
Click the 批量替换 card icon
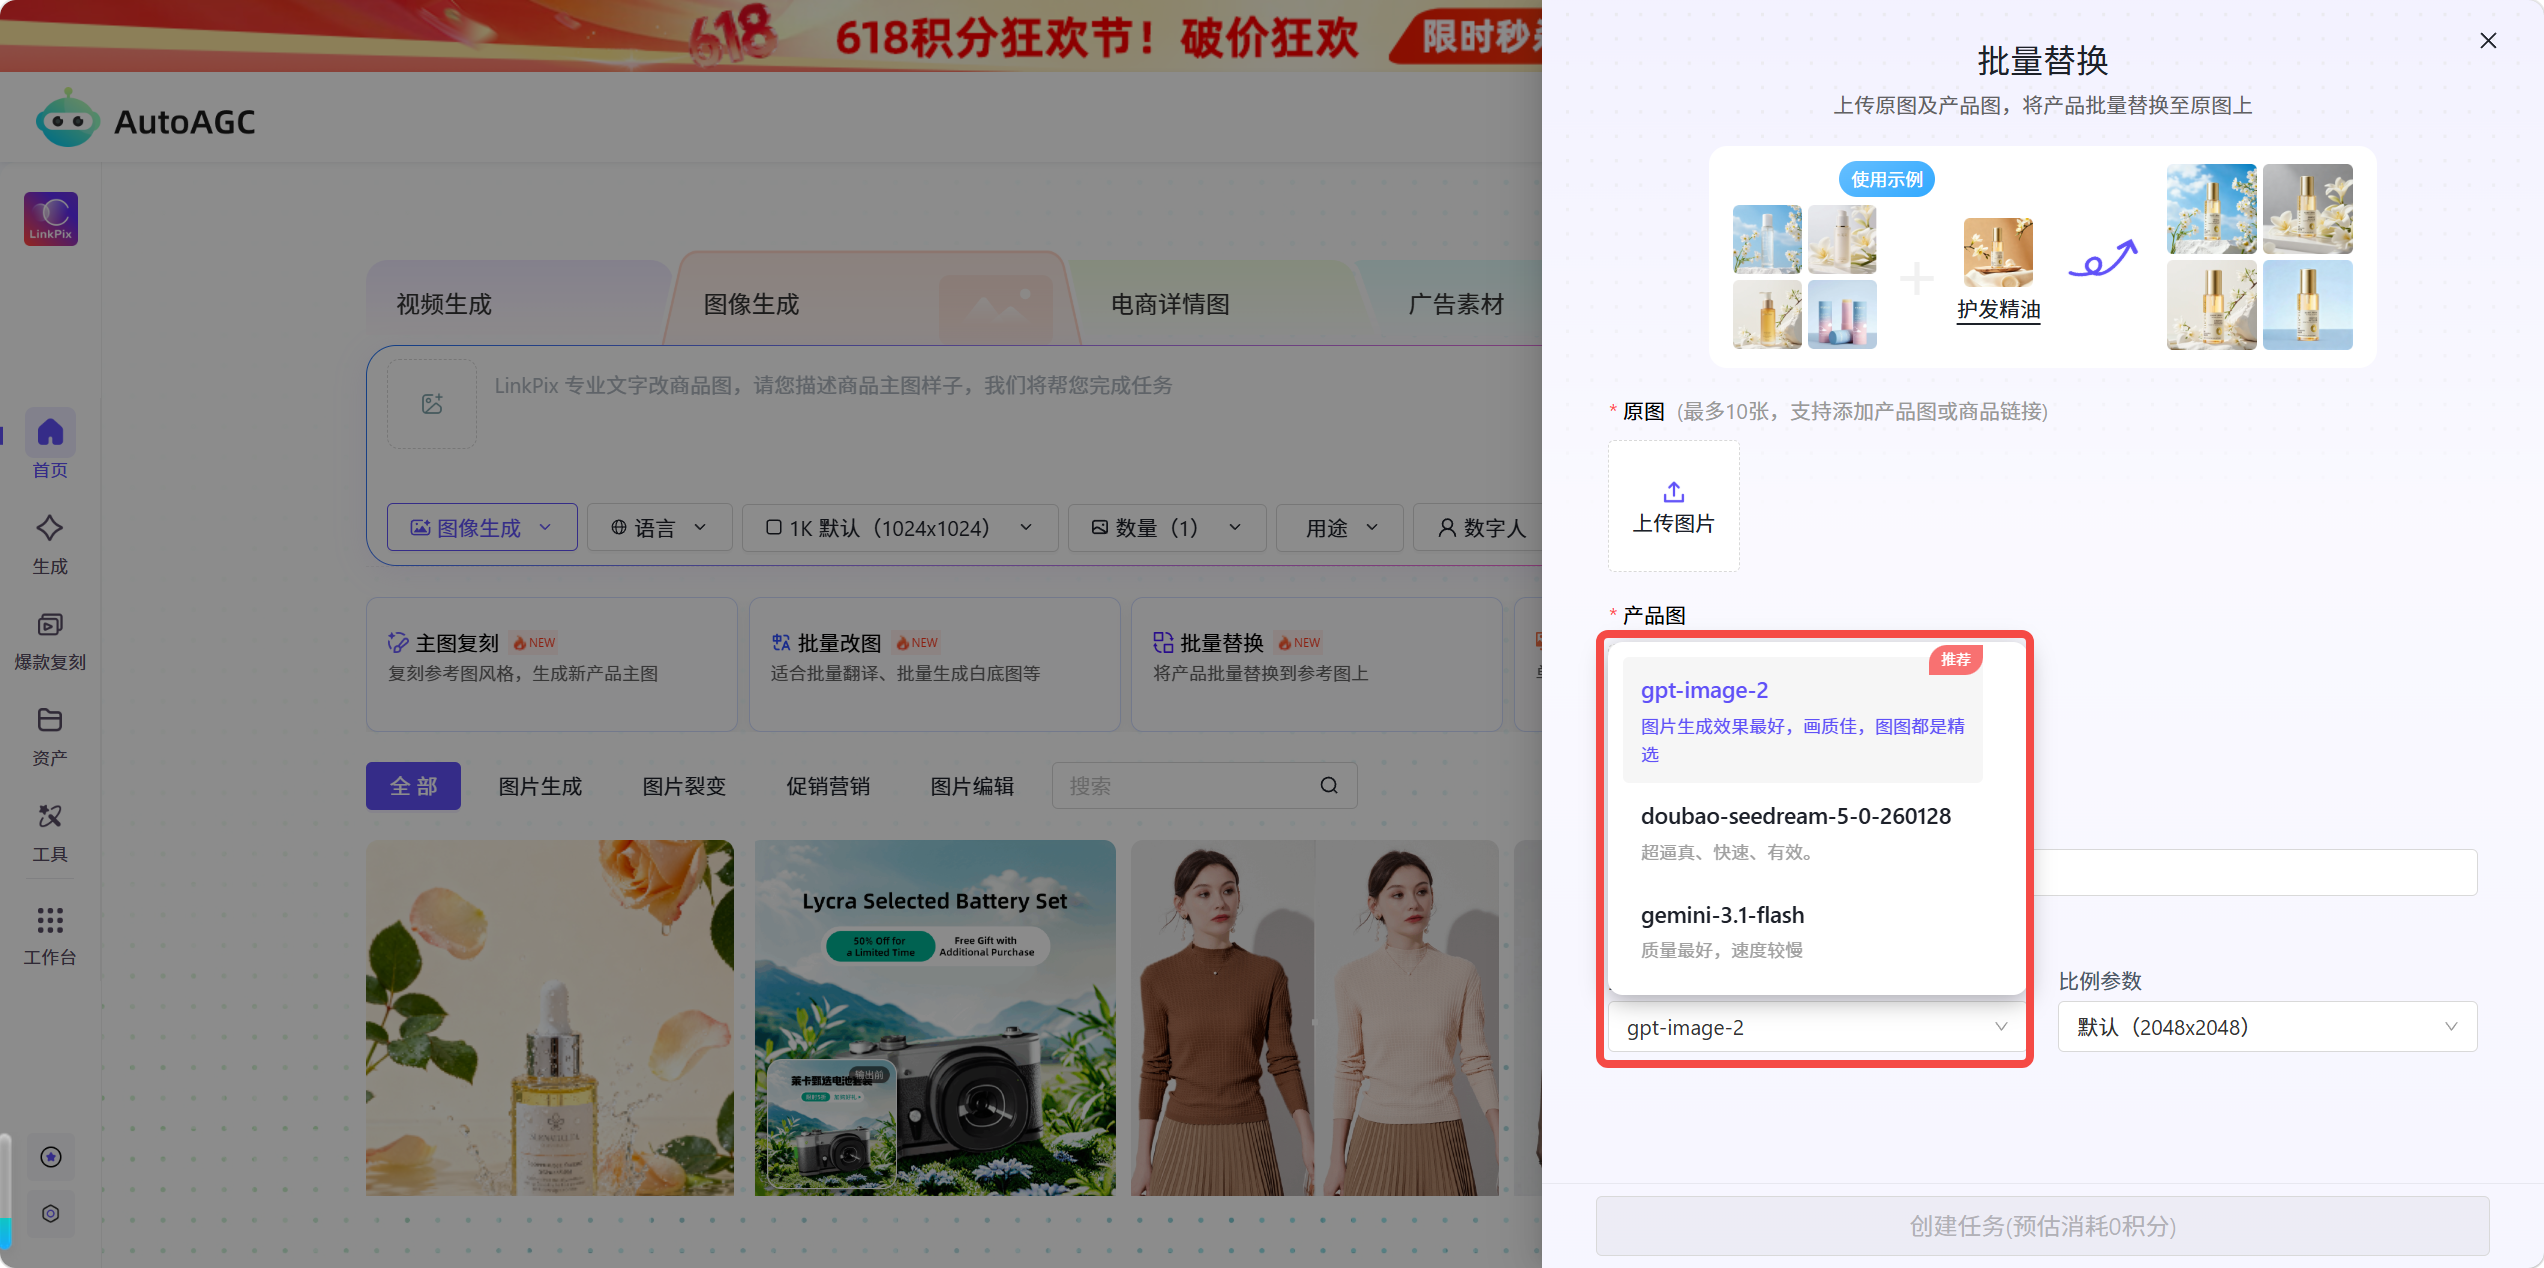(1163, 642)
